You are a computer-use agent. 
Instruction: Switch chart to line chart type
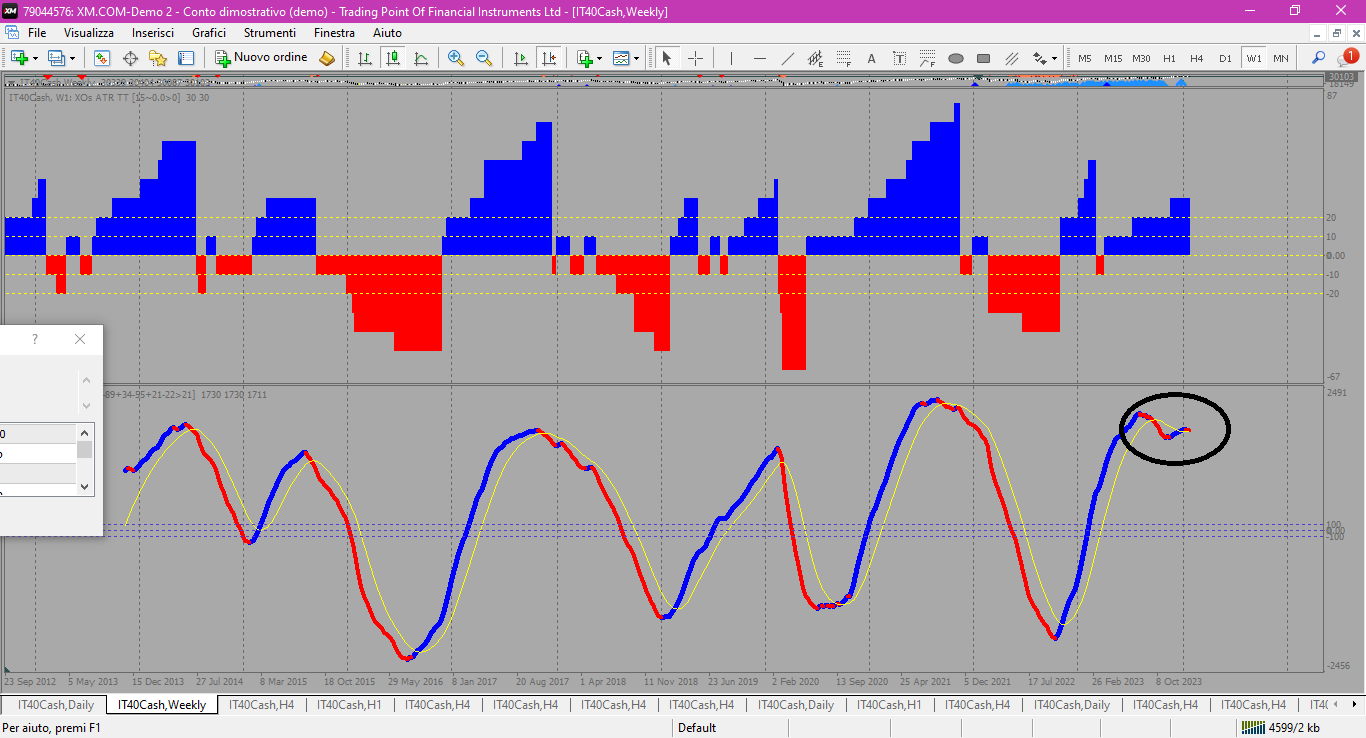point(421,58)
